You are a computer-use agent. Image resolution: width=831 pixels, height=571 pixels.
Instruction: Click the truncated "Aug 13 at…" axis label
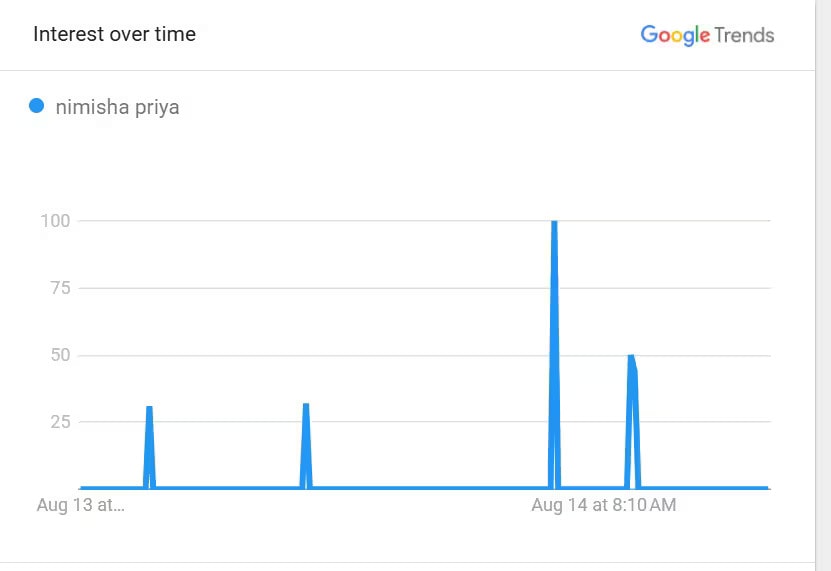(x=80, y=505)
